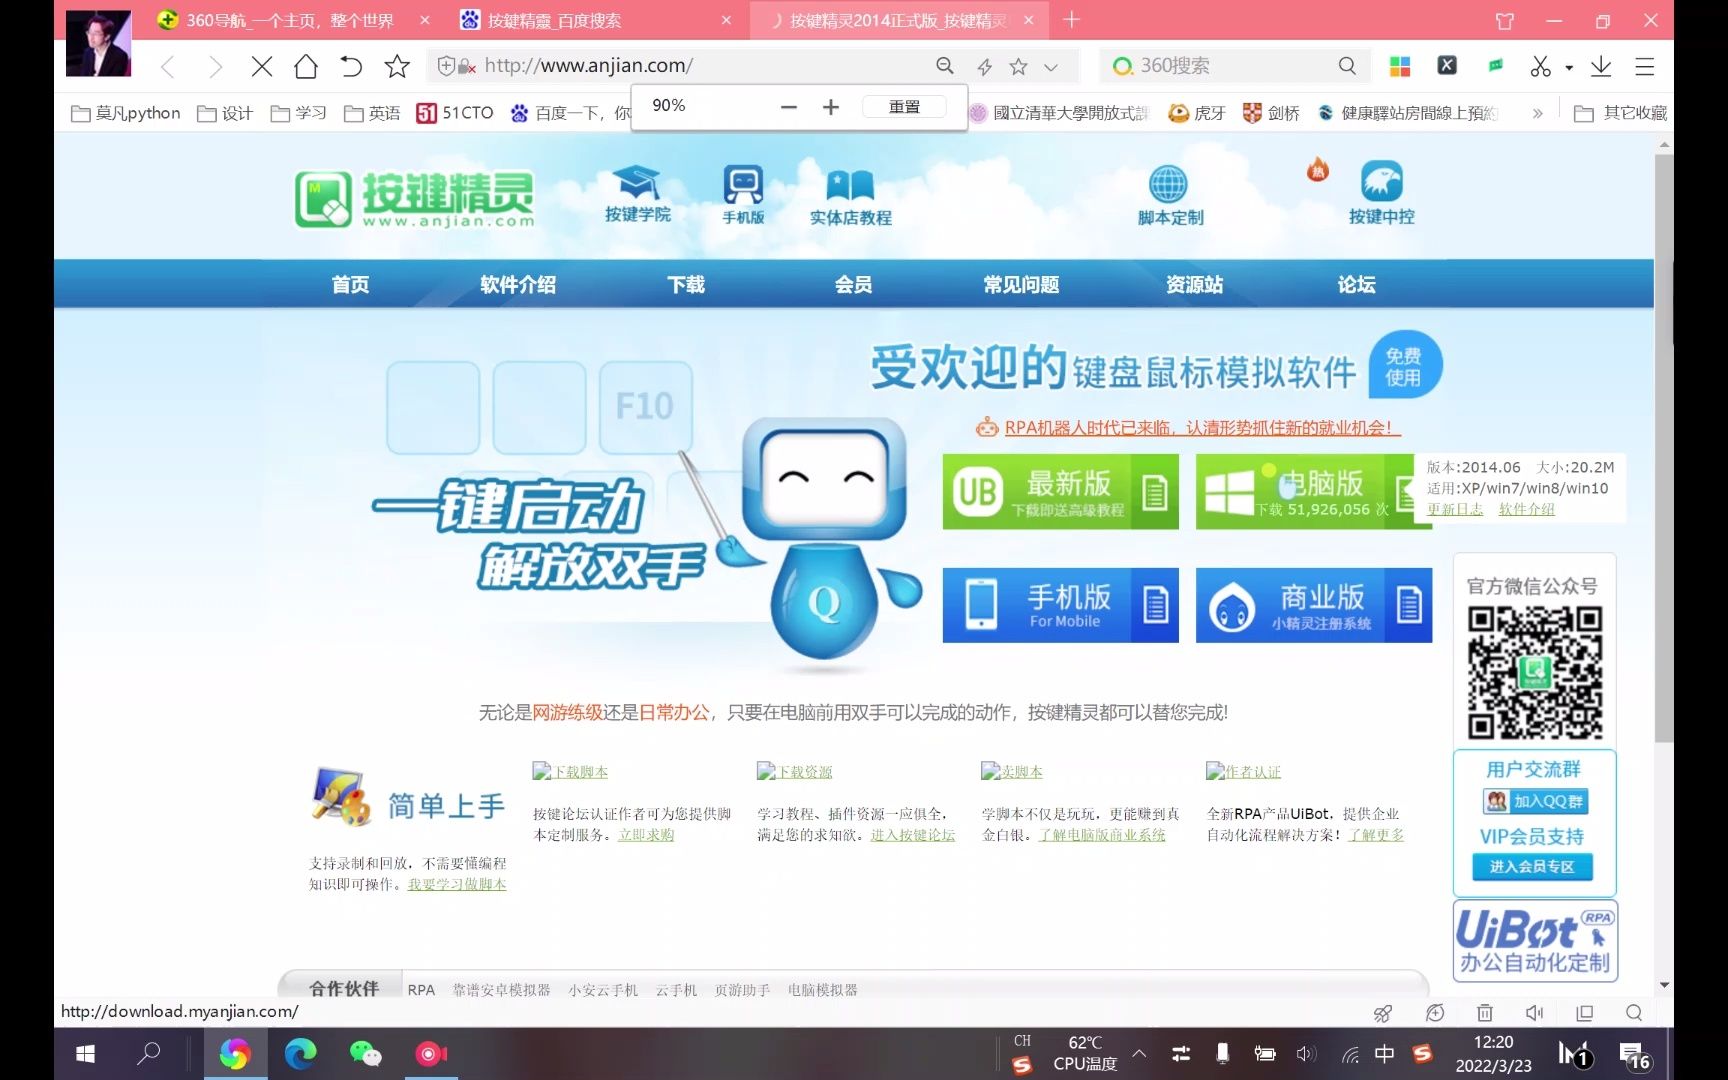Select 下载 in the navigation bar
This screenshot has height=1080, width=1728.
click(x=686, y=285)
